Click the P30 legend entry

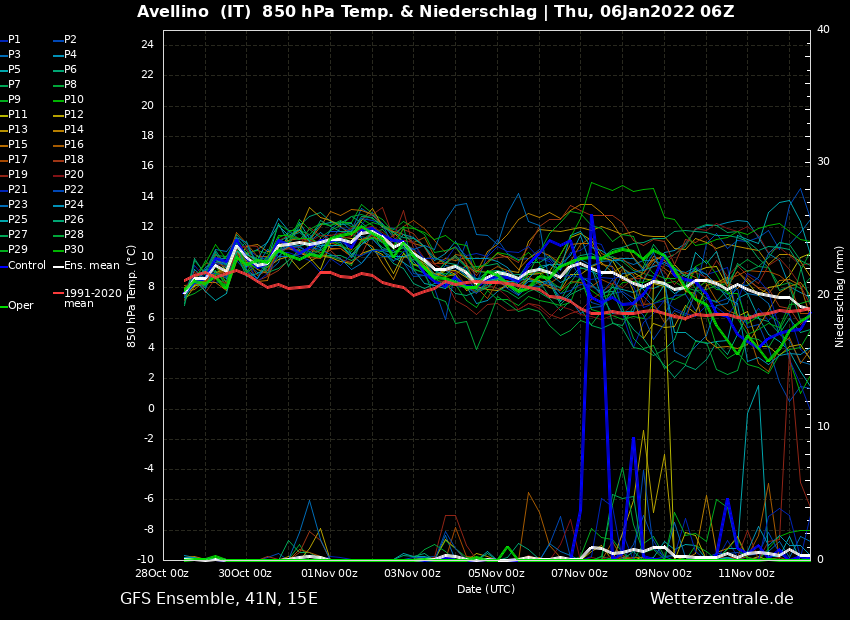click(x=73, y=250)
